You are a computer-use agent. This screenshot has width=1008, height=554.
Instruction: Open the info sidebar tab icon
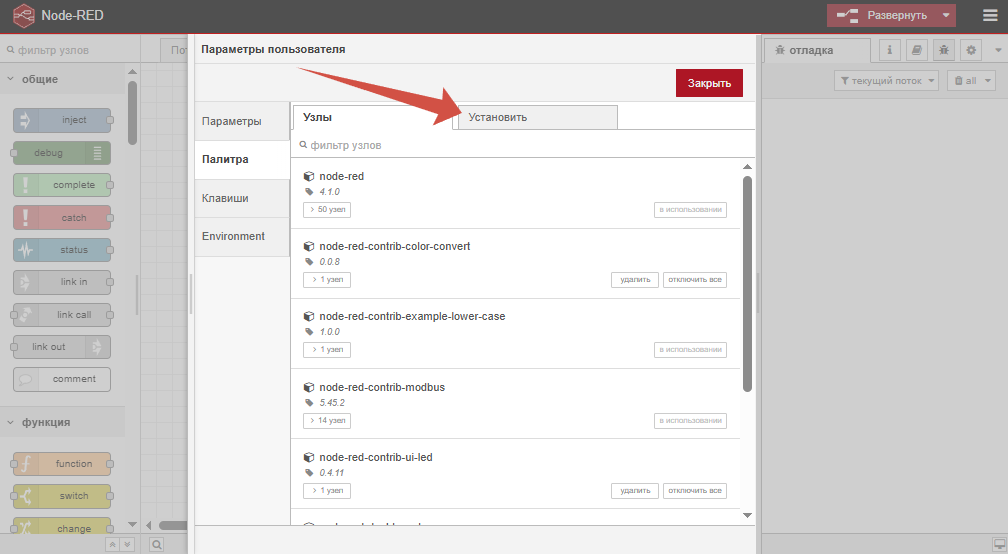(889, 50)
